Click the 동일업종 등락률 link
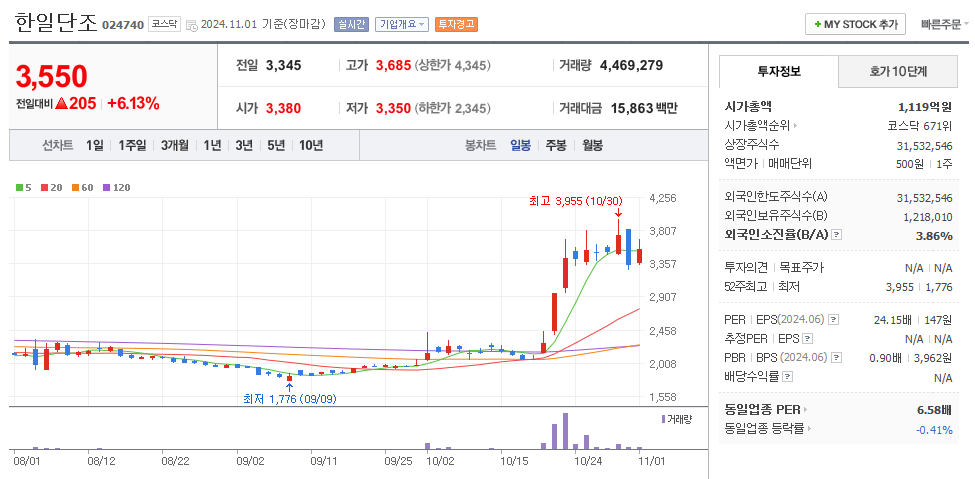Viewport: 975px width, 479px height. [764, 429]
